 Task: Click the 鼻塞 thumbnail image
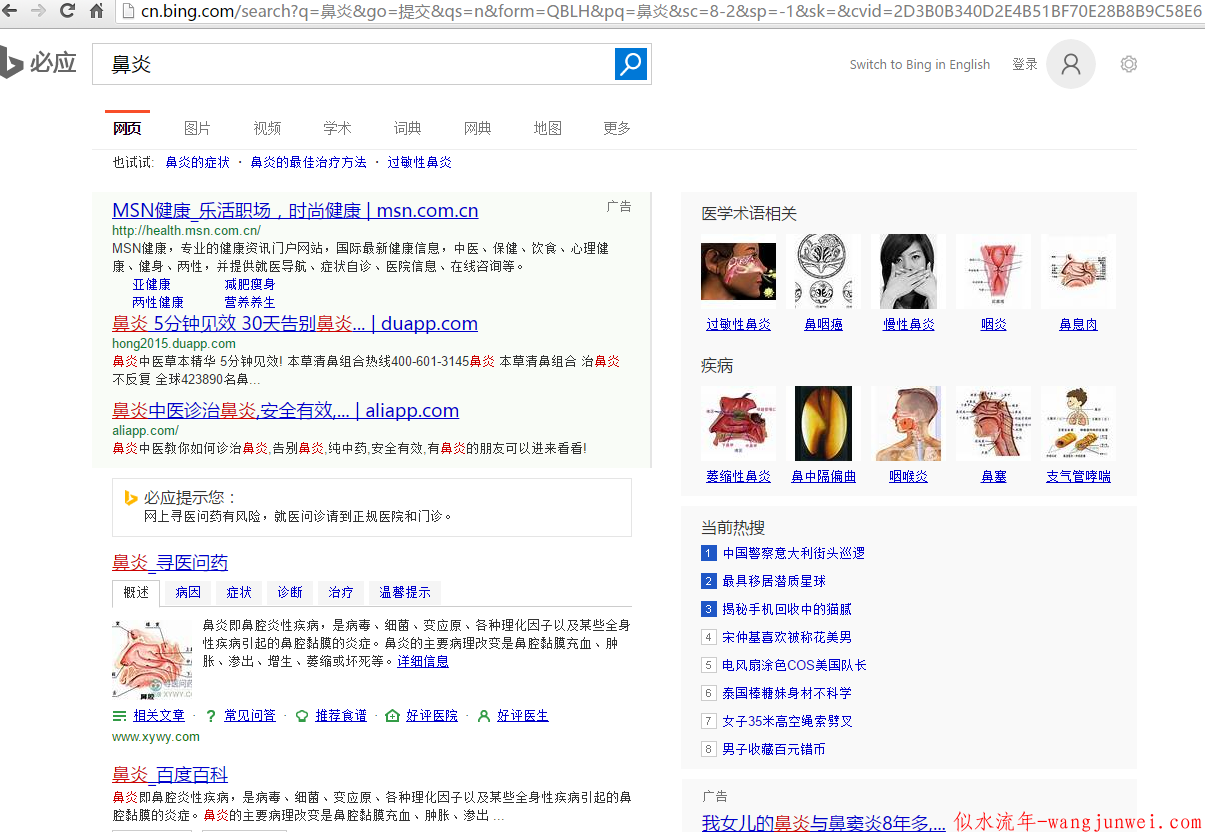pos(993,424)
